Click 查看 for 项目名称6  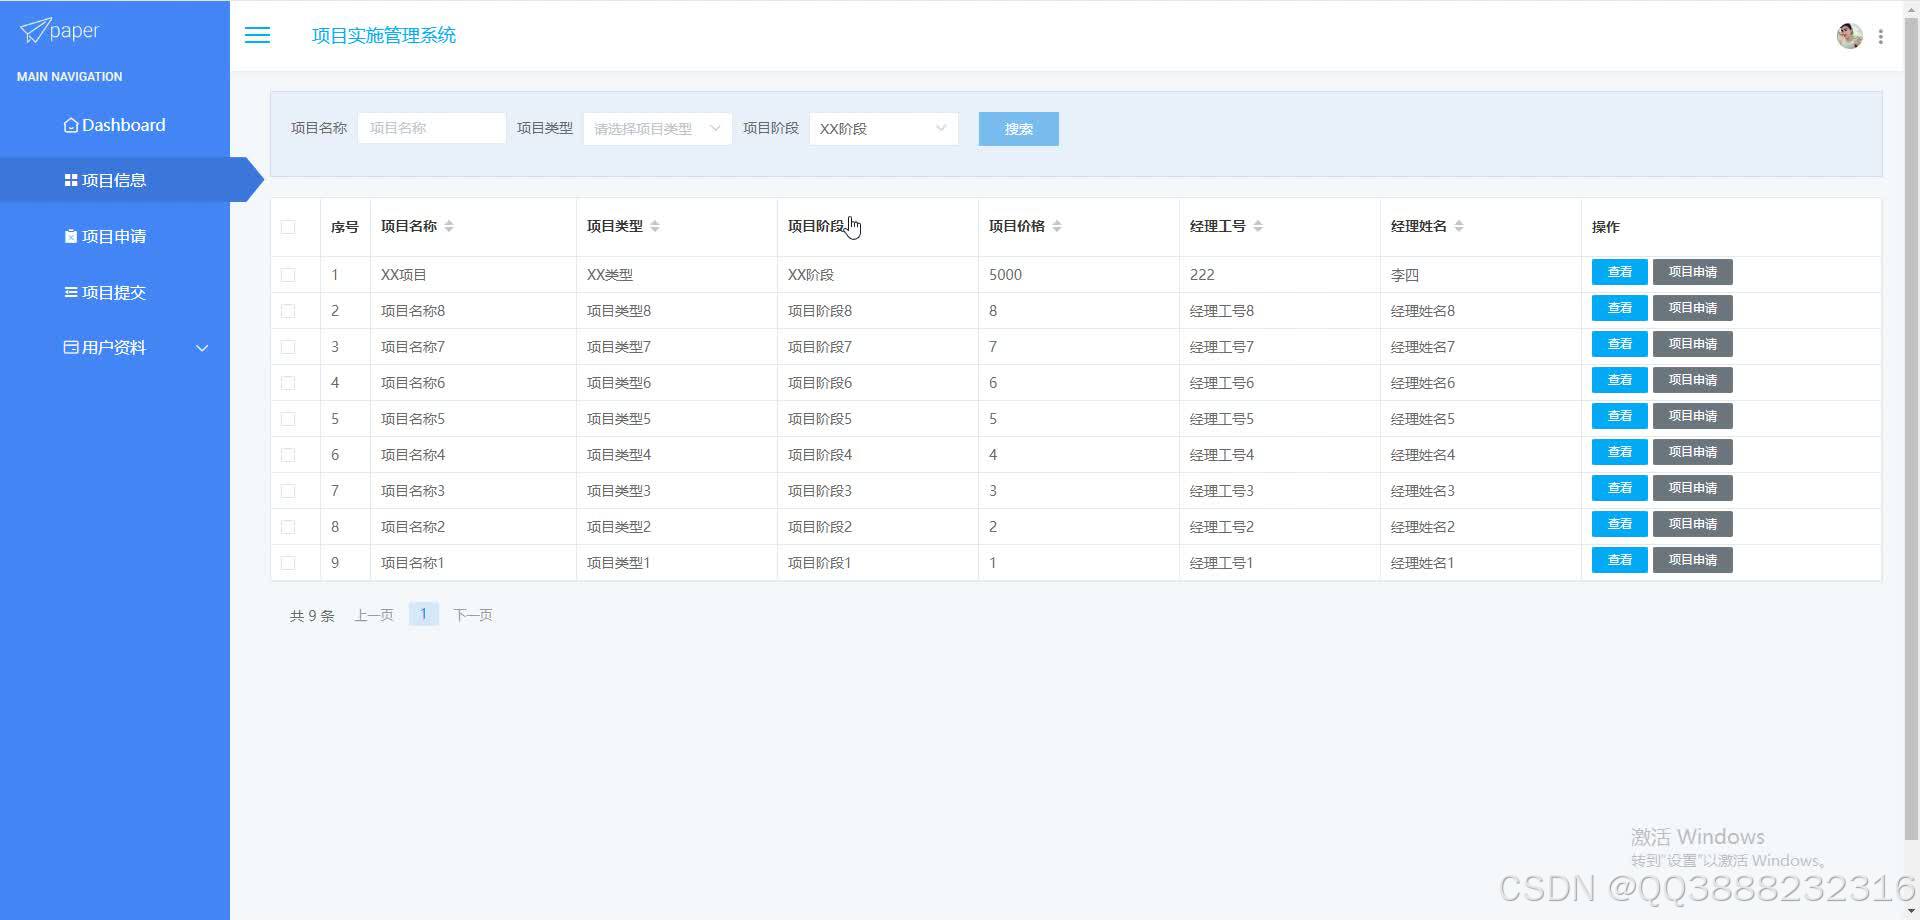1619,380
